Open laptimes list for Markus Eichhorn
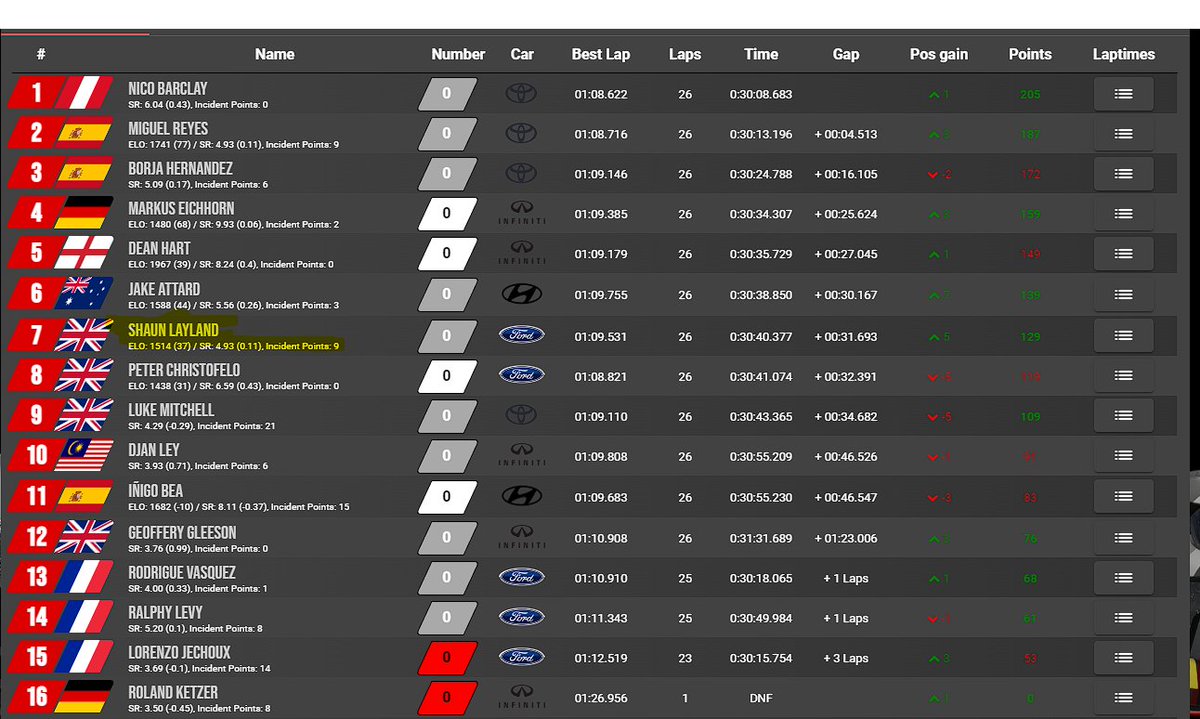This screenshot has height=719, width=1200. coord(1123,214)
